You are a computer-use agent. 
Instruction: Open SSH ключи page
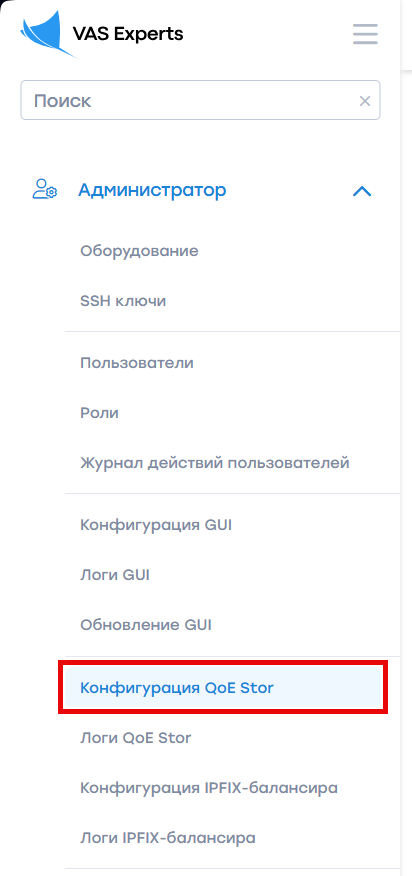pyautogui.click(x=123, y=301)
